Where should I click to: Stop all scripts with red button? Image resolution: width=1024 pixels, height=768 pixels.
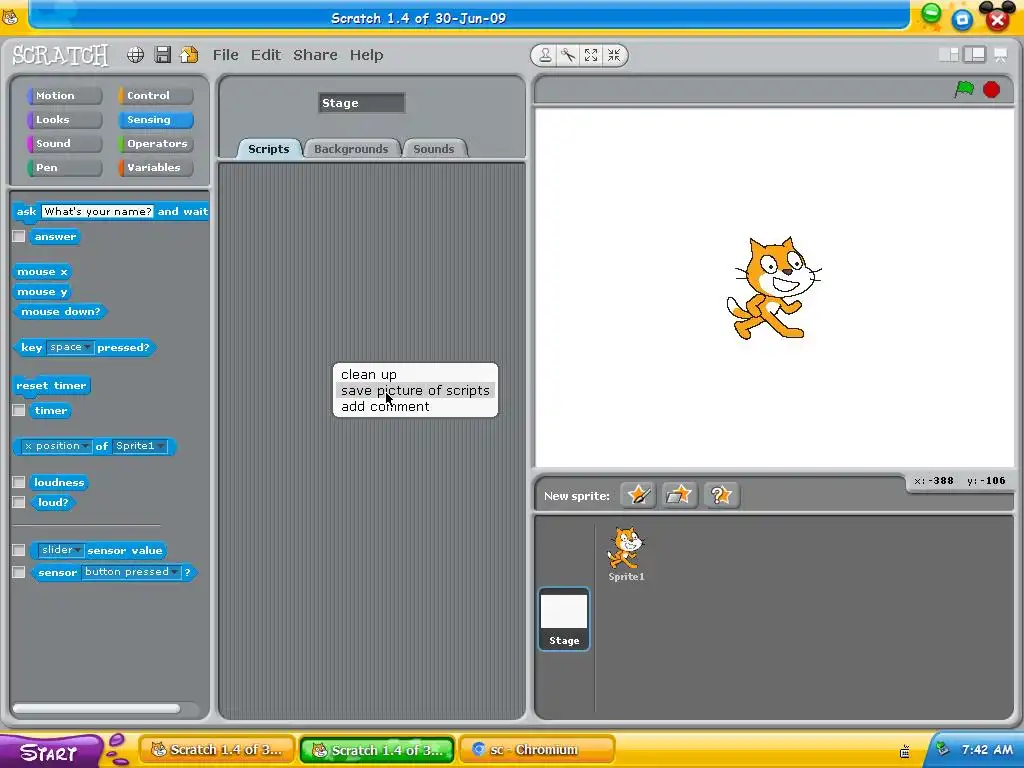[991, 89]
